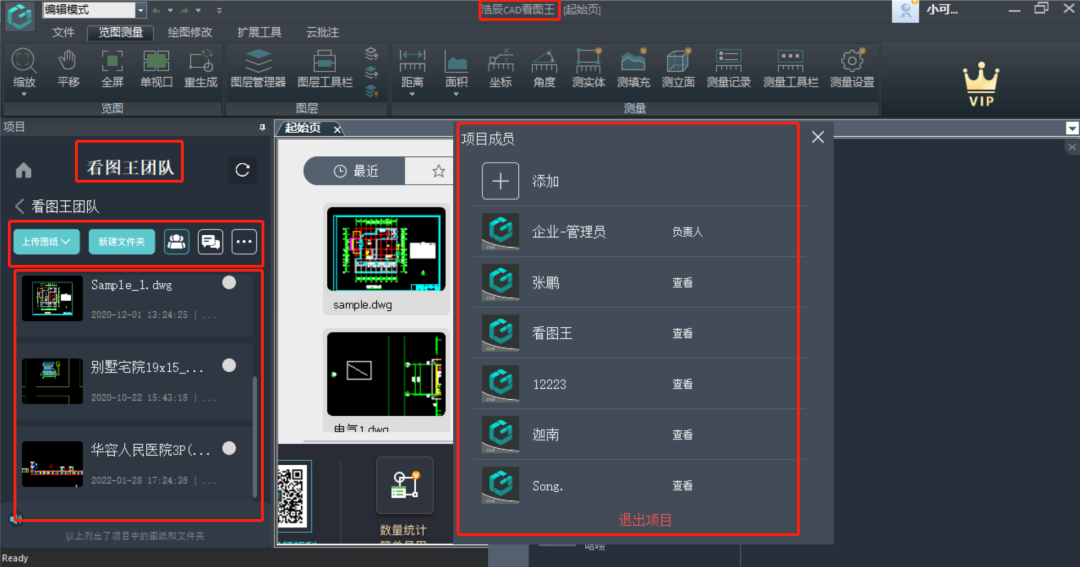1080x567 pixels.
Task: Click the 数量统计 quantity statistics icon
Action: (x=405, y=485)
